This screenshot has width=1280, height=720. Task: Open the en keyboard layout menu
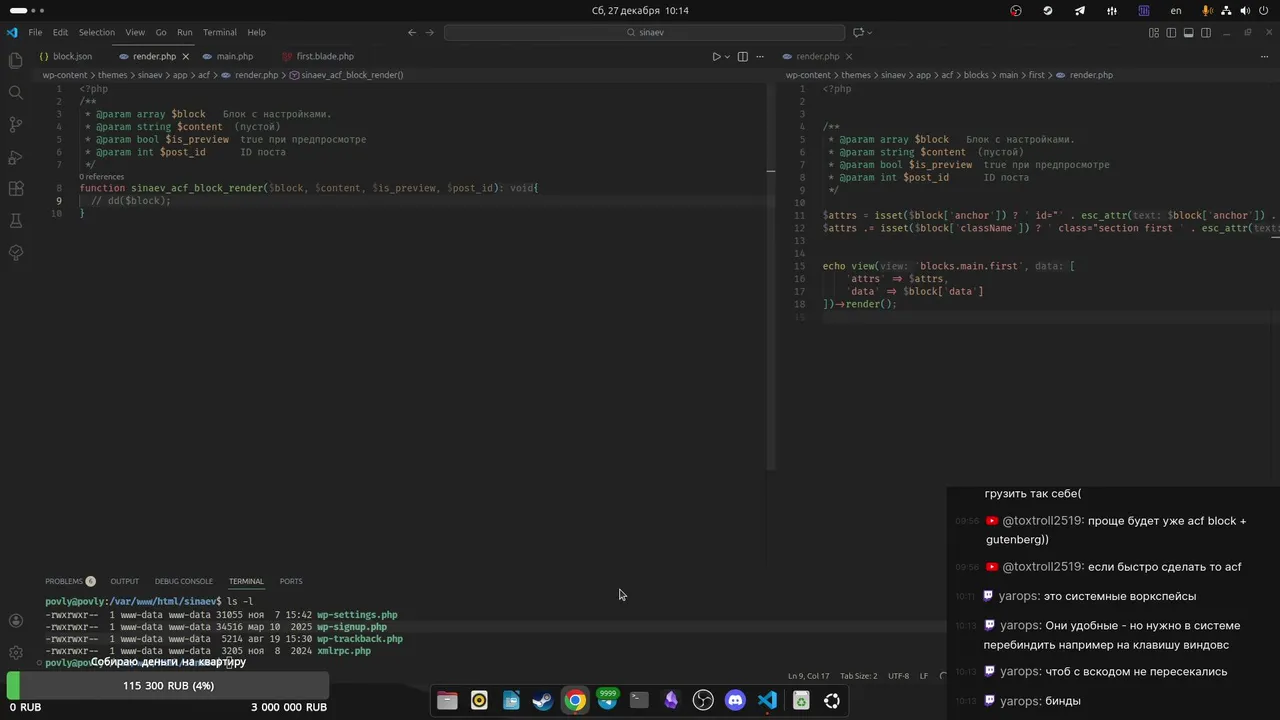coord(1176,10)
